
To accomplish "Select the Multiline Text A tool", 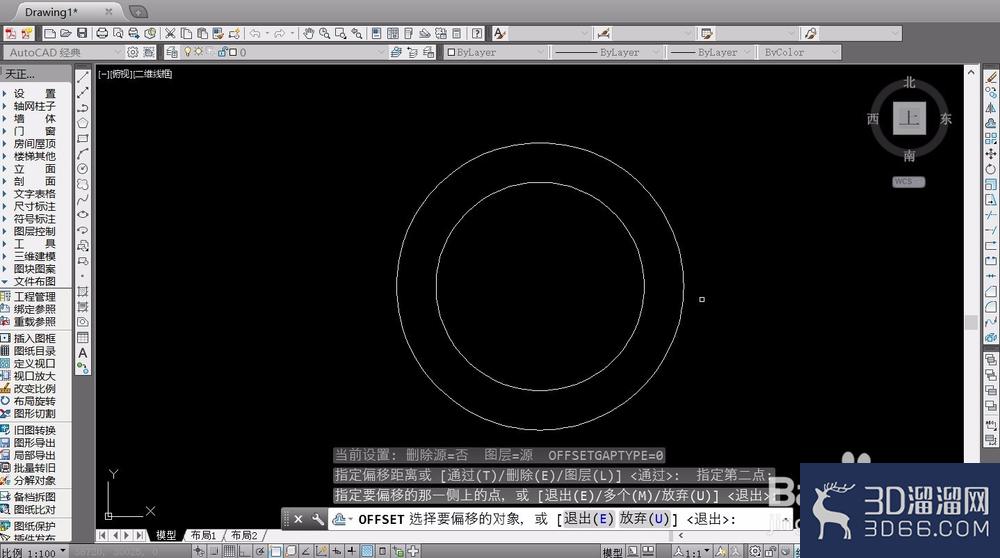I will [83, 353].
